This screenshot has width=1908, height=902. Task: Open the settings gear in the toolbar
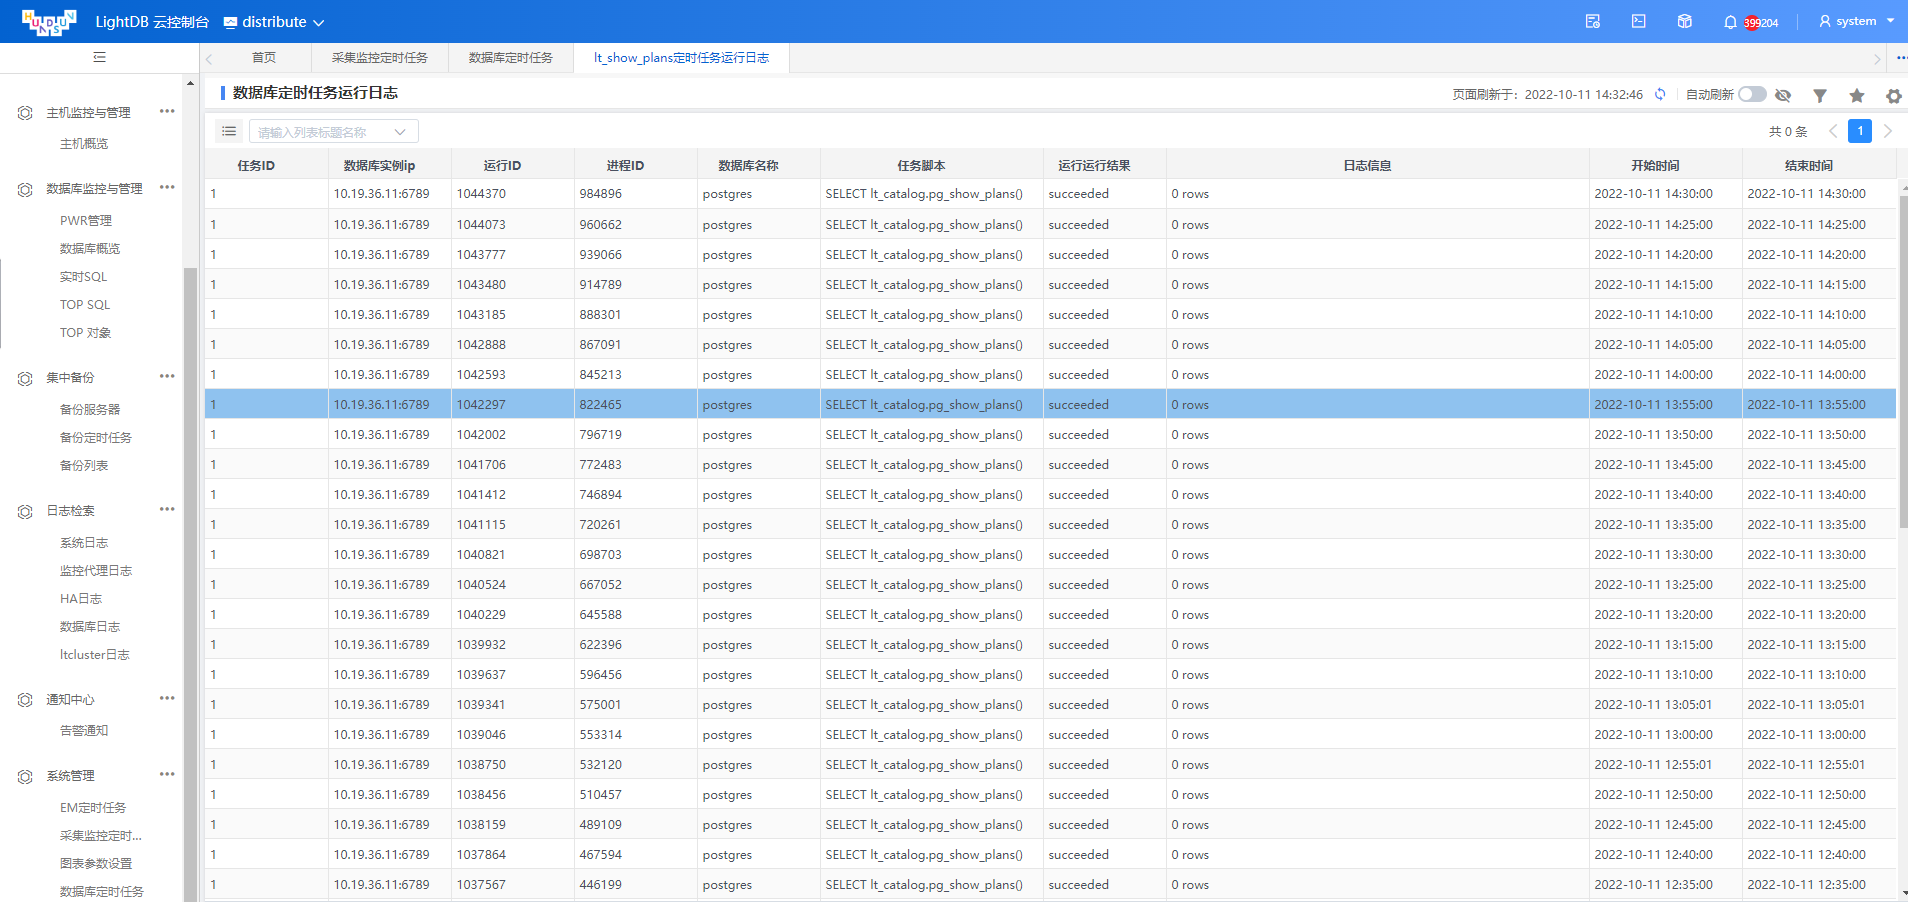click(x=1894, y=96)
